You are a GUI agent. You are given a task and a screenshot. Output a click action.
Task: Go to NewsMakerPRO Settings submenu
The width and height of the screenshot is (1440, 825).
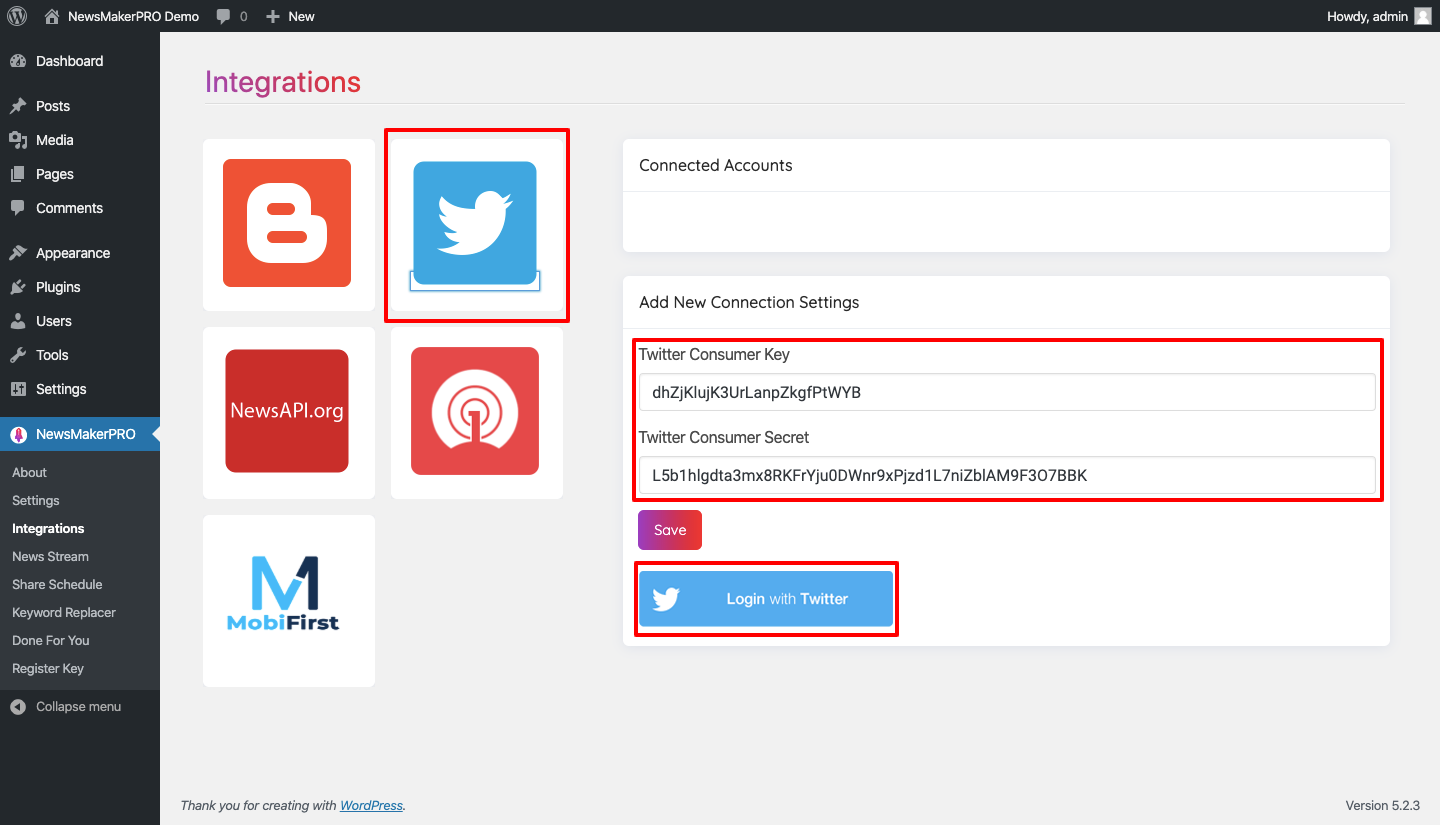click(x=36, y=500)
